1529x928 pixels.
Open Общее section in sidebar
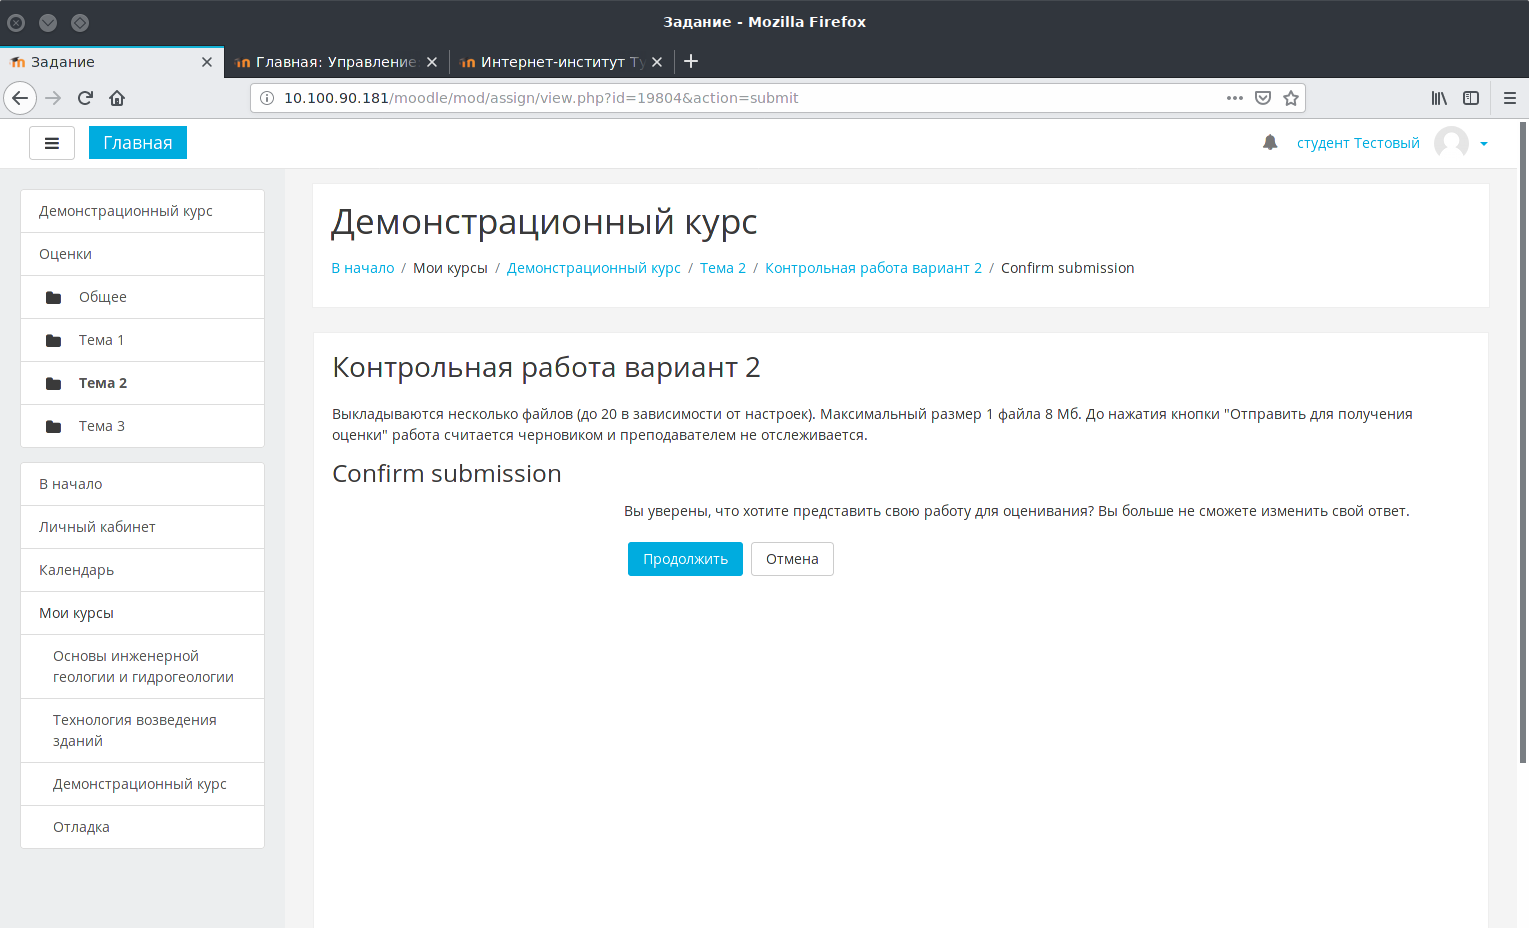pyautogui.click(x=142, y=297)
